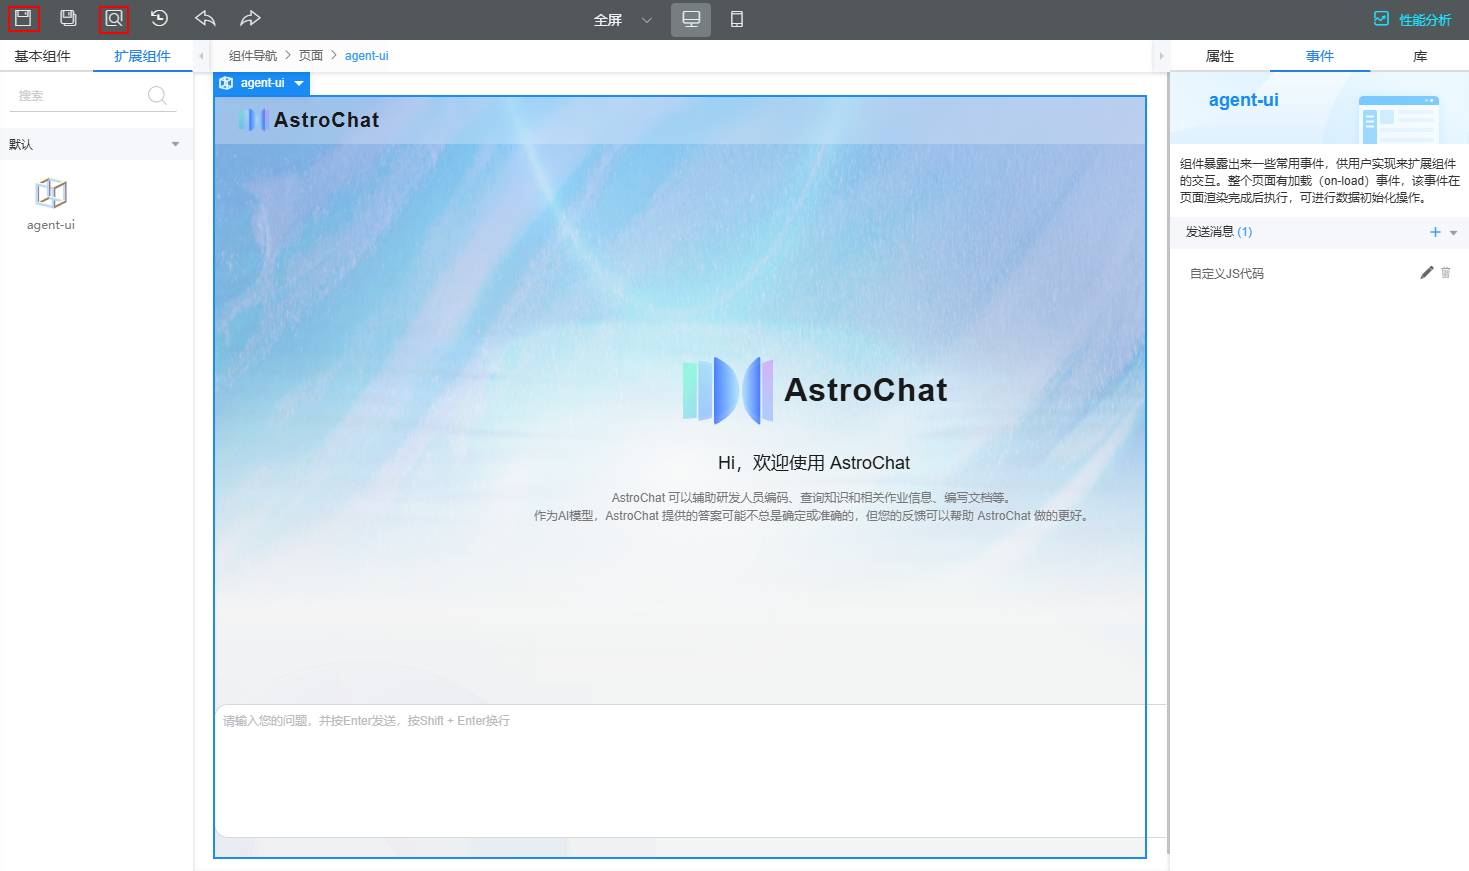Image resolution: width=1469 pixels, height=871 pixels.
Task: Click the agent-ui component cube icon on canvas
Action: pyautogui.click(x=226, y=83)
